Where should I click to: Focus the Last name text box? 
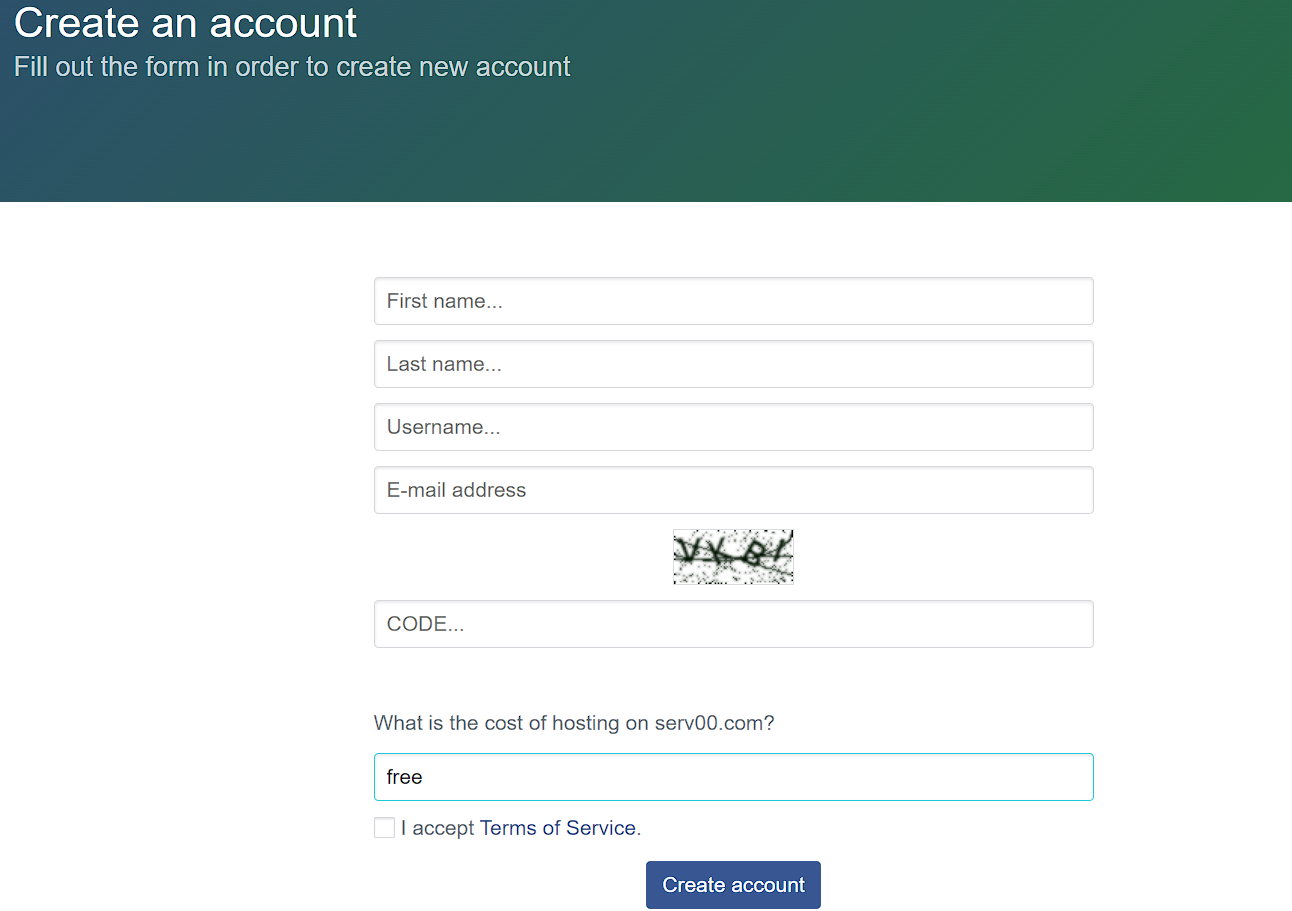(733, 364)
